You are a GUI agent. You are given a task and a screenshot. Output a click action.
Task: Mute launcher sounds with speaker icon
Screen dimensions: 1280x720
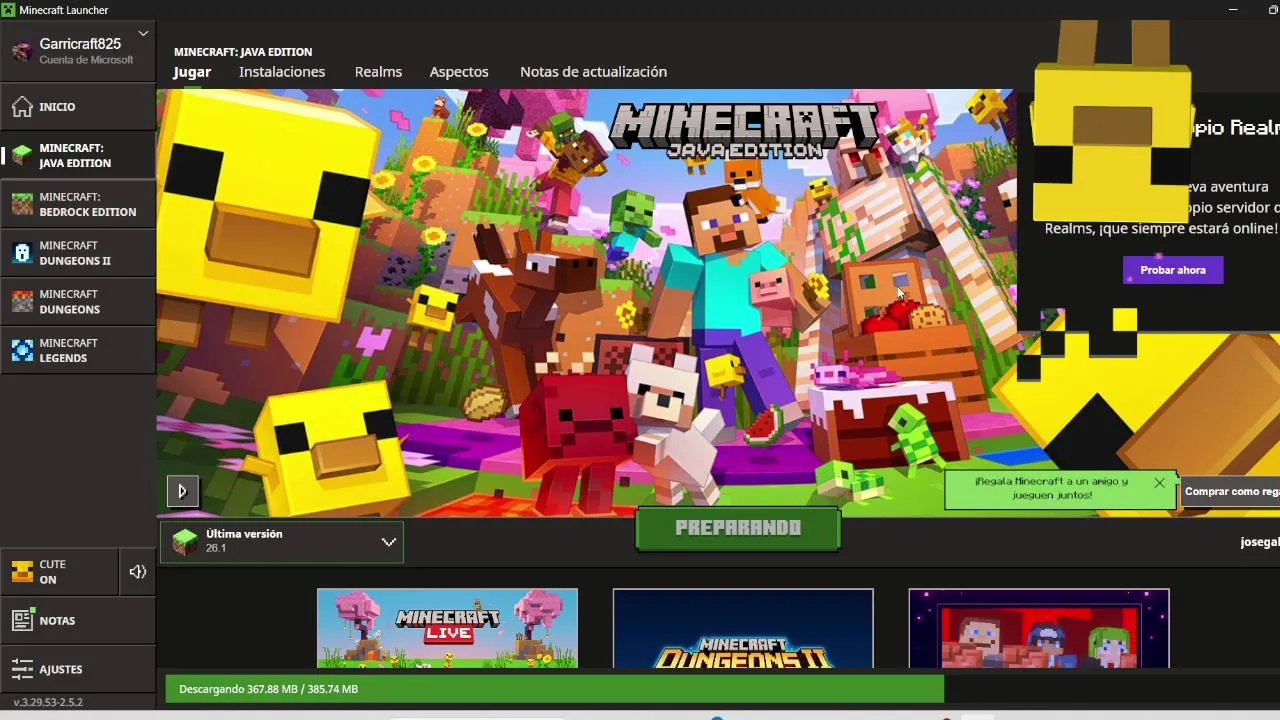click(138, 572)
